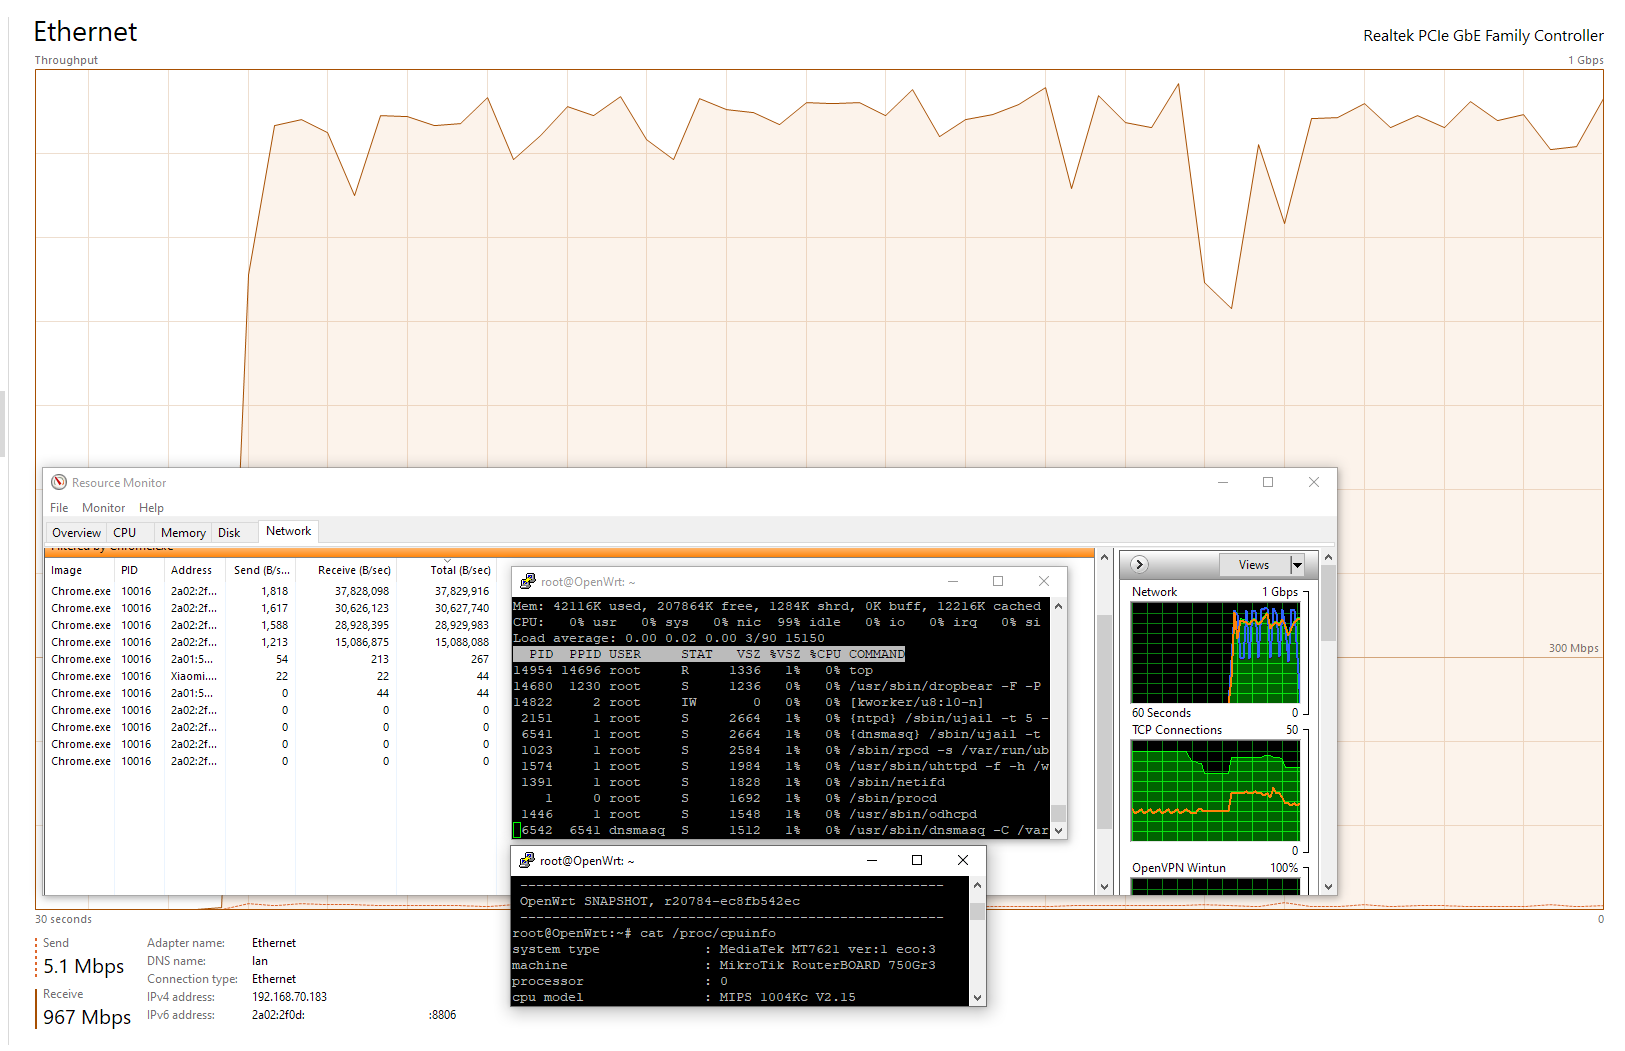Screen dimensions: 1625x1051
Task: Switch to the CPU tab
Action: [x=125, y=533]
